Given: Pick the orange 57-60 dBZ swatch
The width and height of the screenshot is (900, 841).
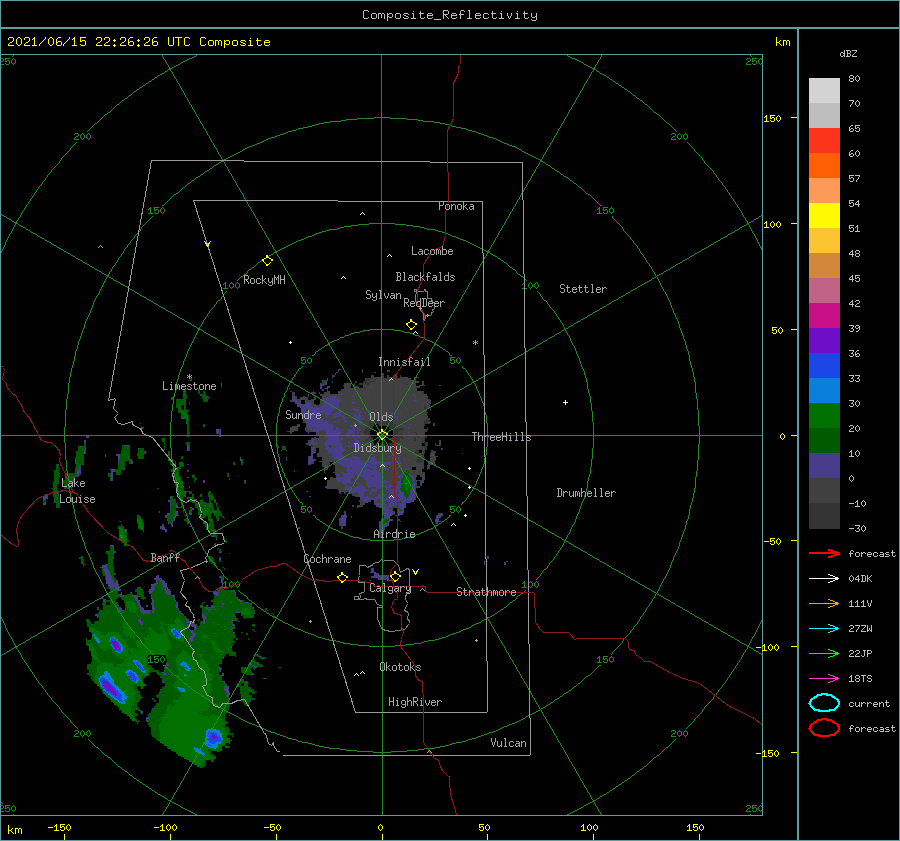Looking at the screenshot, I should tap(824, 165).
